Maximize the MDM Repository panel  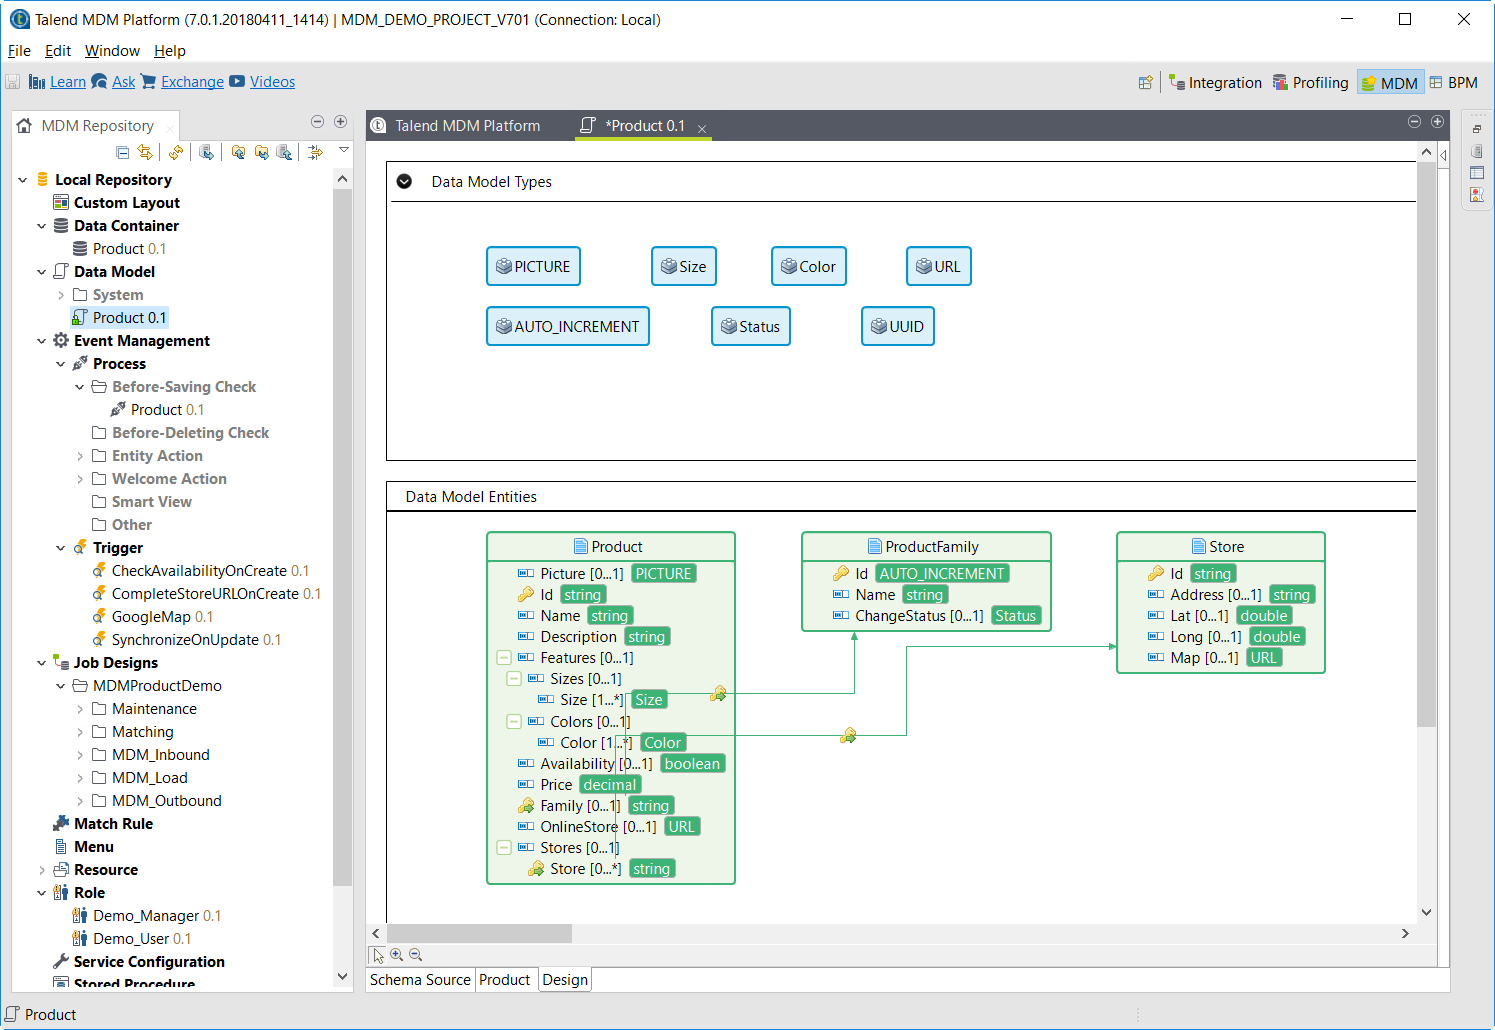pyautogui.click(x=340, y=122)
